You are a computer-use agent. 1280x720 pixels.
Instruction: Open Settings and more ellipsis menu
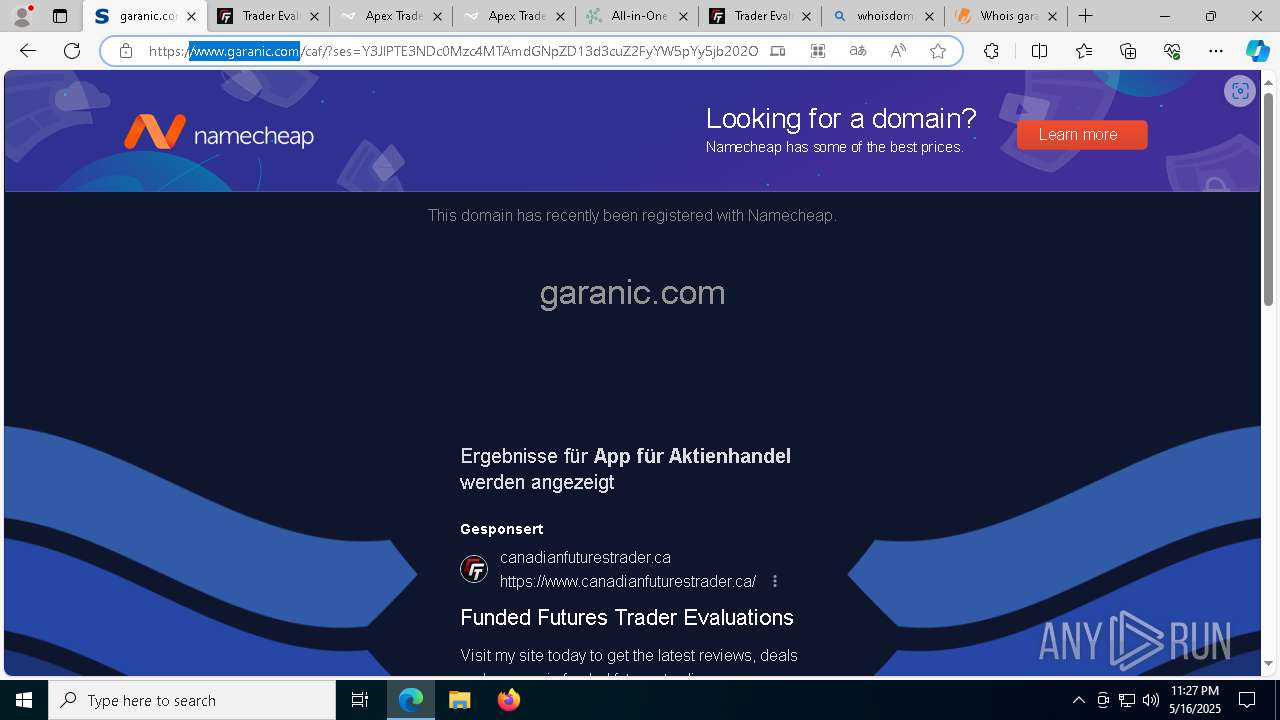1216,51
